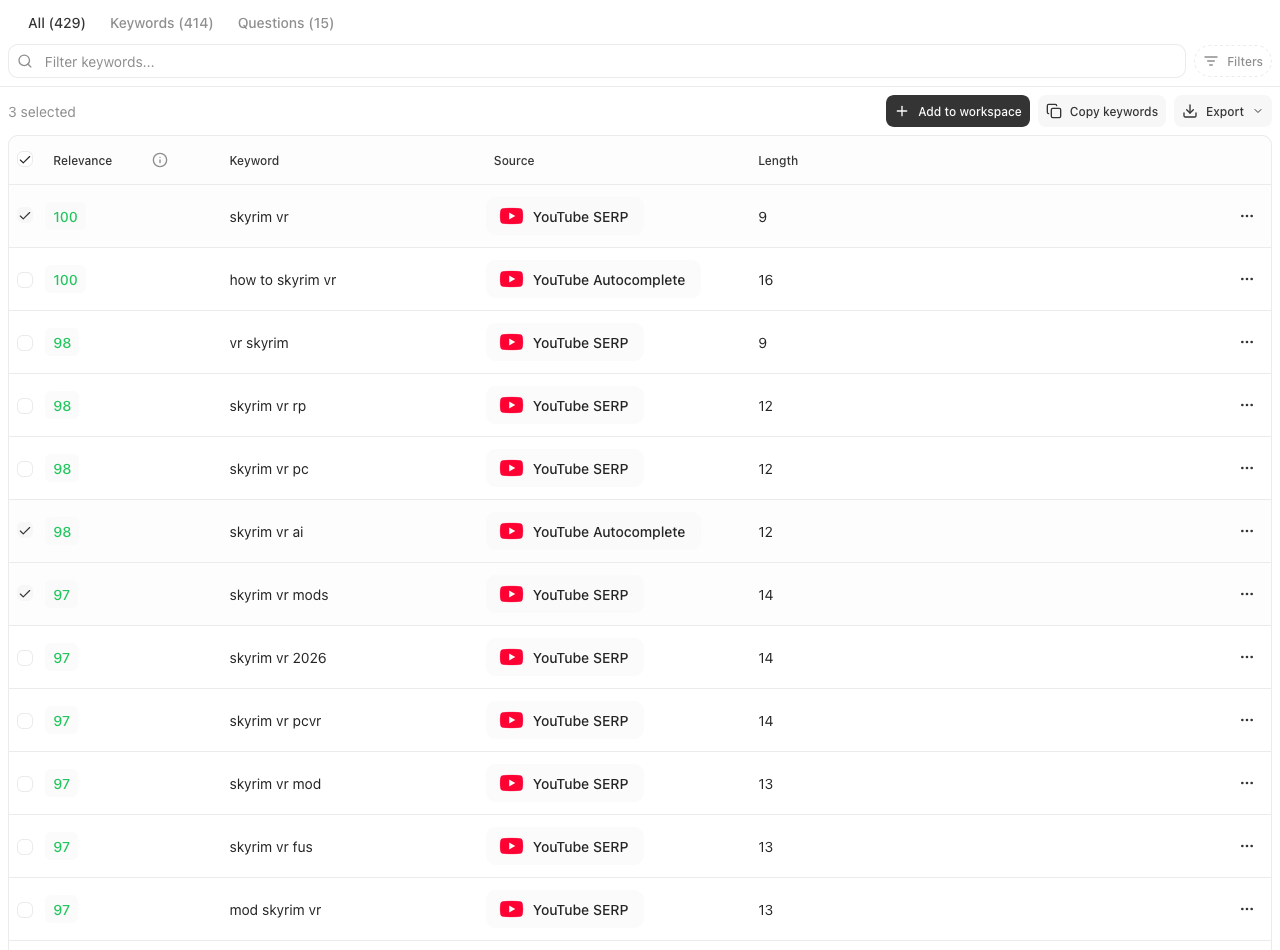Click Add to workspace button
Screen dimensions: 1280x950
pos(958,111)
